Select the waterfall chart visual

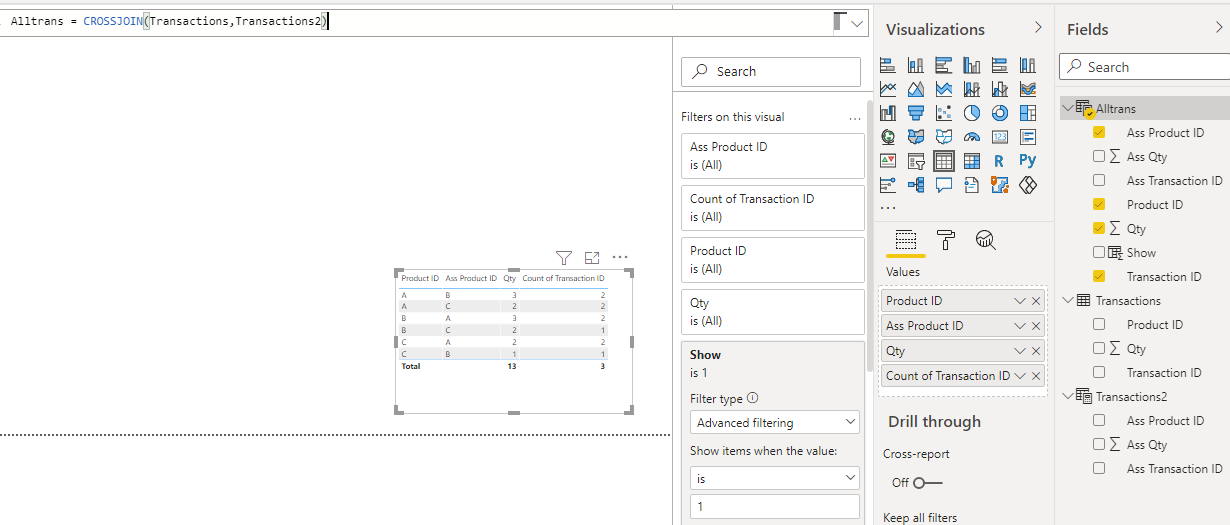click(x=888, y=113)
